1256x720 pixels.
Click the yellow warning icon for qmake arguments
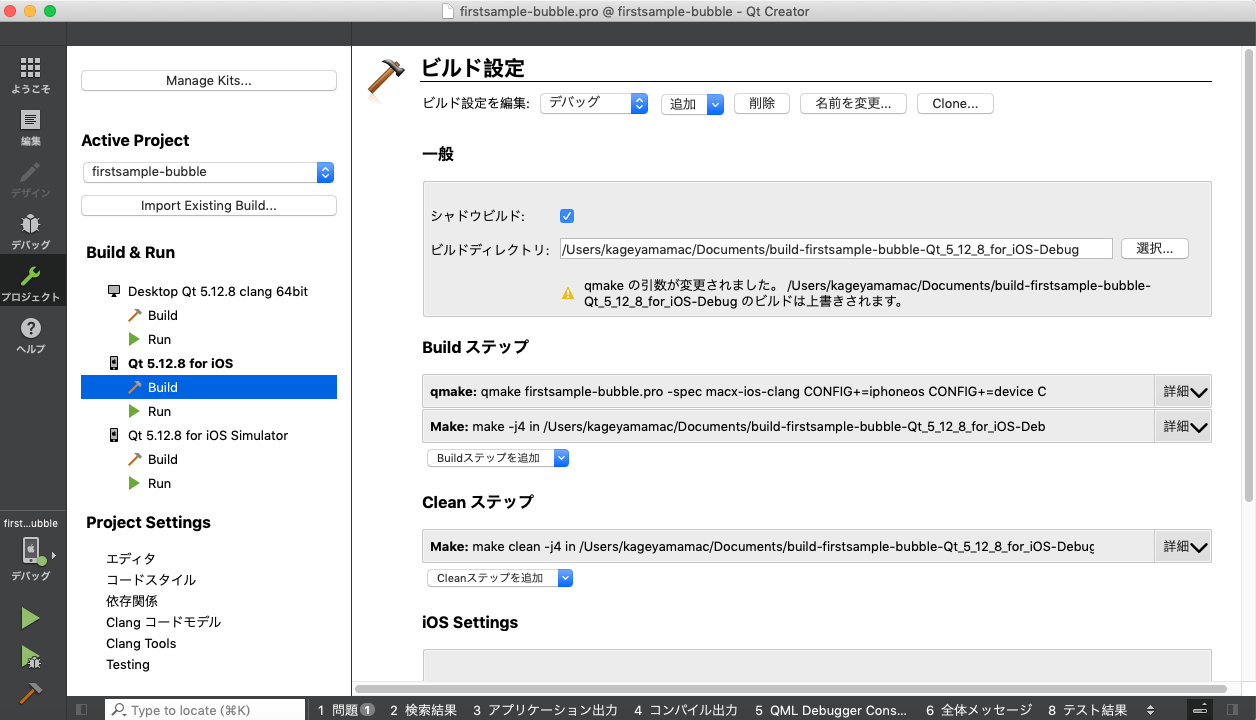[x=567, y=293]
